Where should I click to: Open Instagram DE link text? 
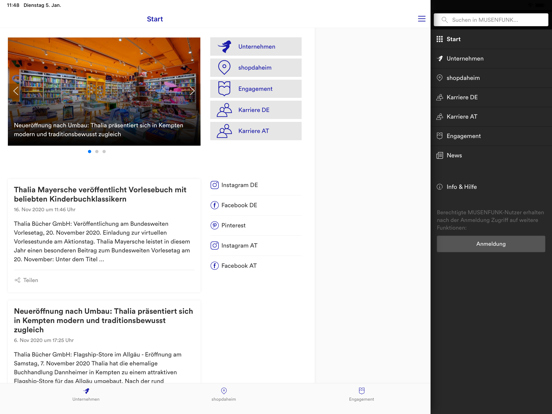239,185
